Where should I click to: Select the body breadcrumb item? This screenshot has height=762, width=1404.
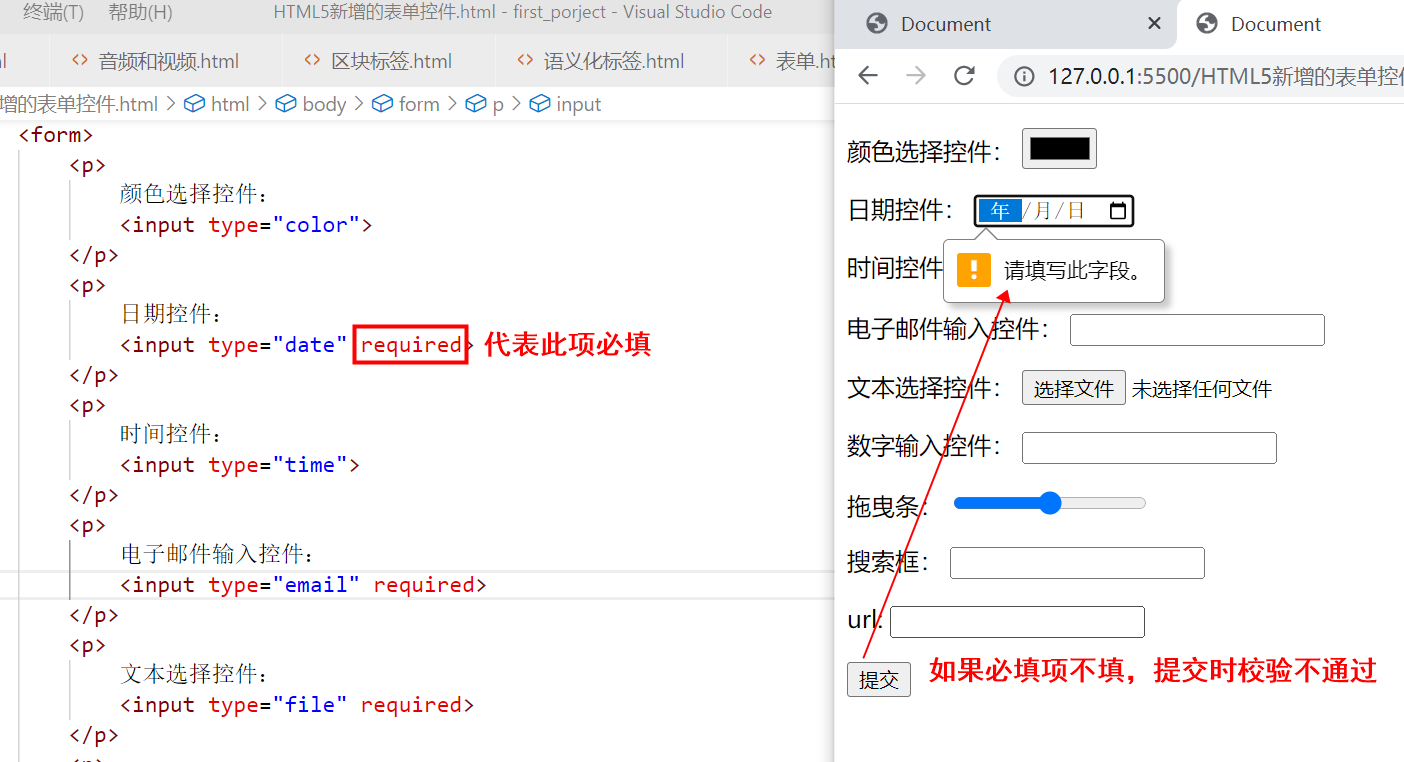[311, 104]
